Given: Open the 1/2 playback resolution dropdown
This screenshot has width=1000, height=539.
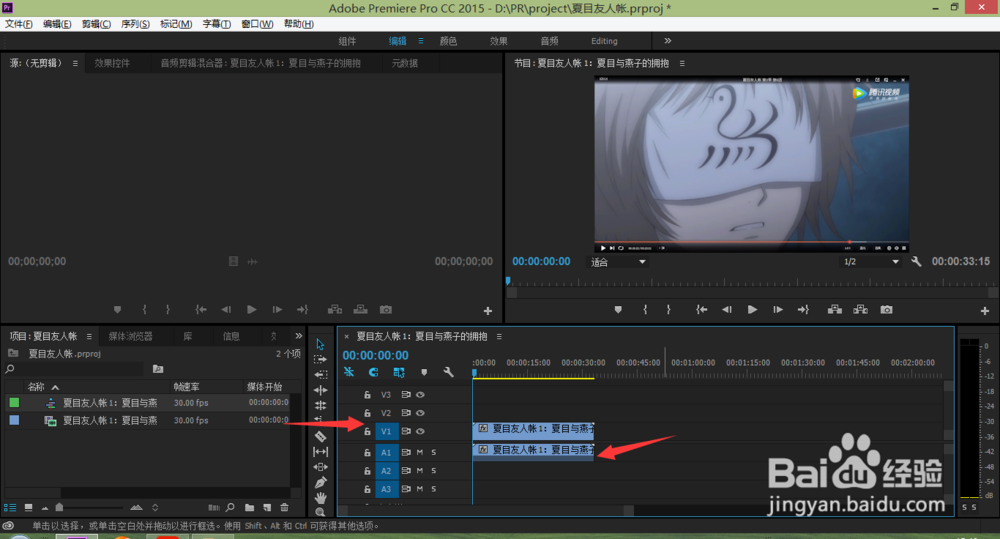Looking at the screenshot, I should tap(871, 262).
